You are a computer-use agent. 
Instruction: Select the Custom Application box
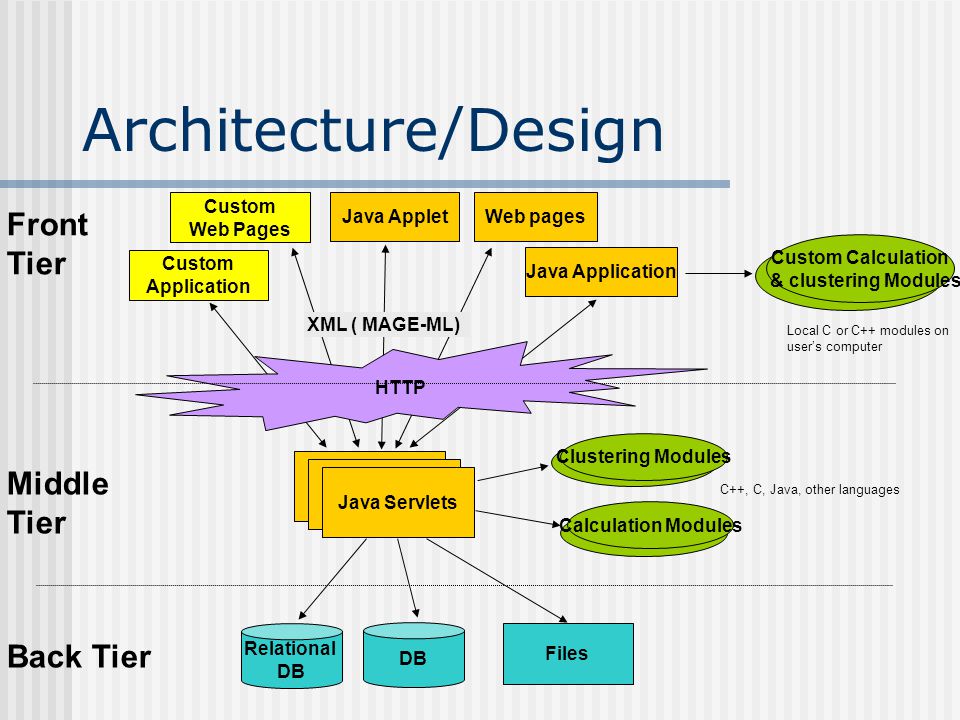coord(198,275)
